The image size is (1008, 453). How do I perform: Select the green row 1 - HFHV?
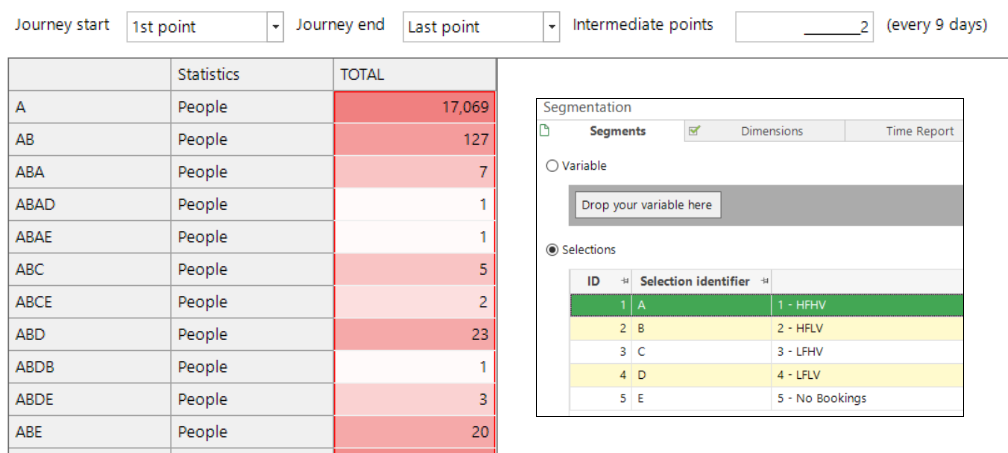(x=766, y=305)
